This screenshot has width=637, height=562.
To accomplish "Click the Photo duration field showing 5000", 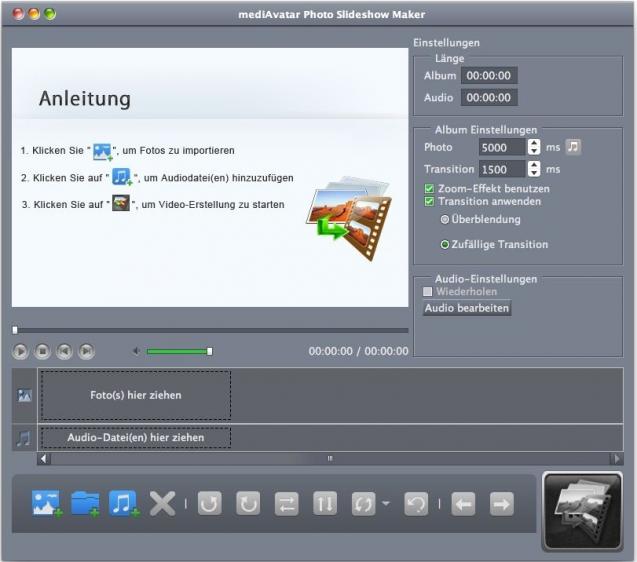I will [x=502, y=147].
